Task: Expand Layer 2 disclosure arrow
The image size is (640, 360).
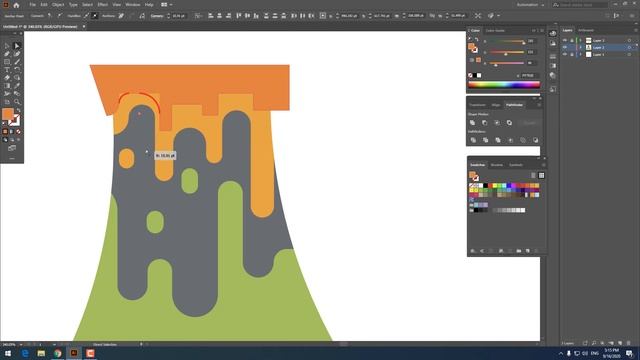Action: pyautogui.click(x=581, y=47)
